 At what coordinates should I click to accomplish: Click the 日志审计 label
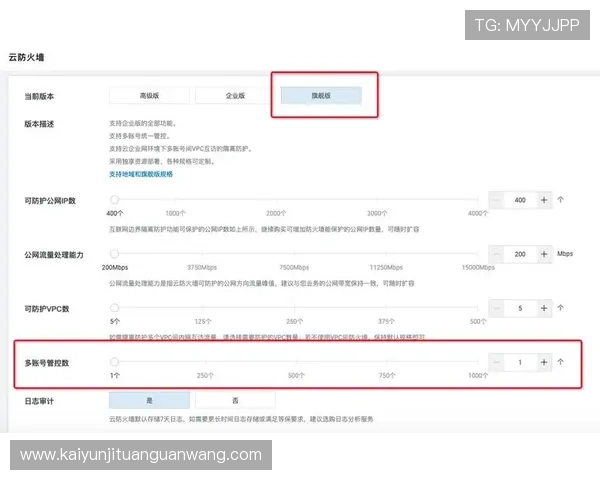(39, 401)
